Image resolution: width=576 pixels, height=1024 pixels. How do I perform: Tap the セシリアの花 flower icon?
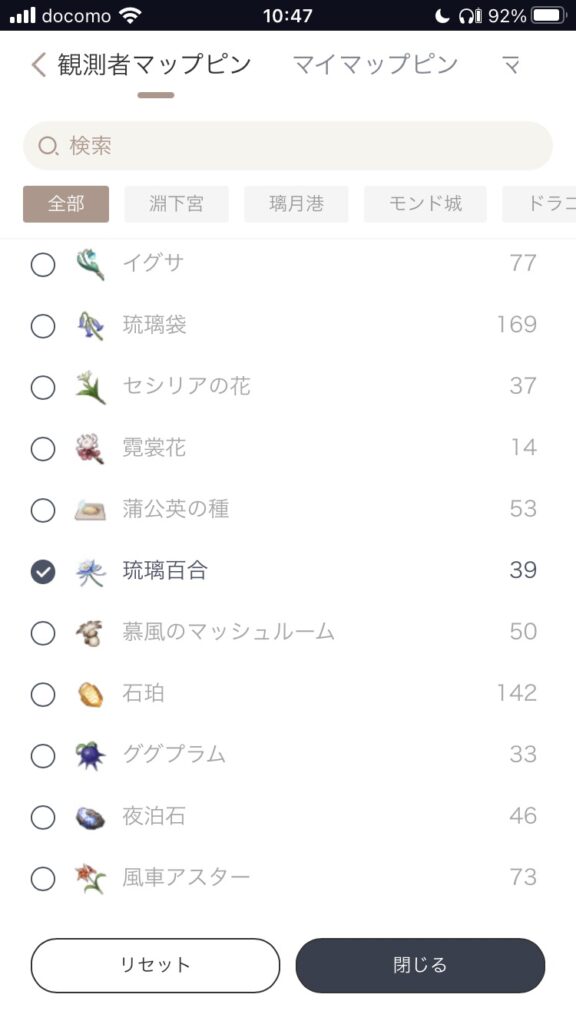(x=90, y=387)
